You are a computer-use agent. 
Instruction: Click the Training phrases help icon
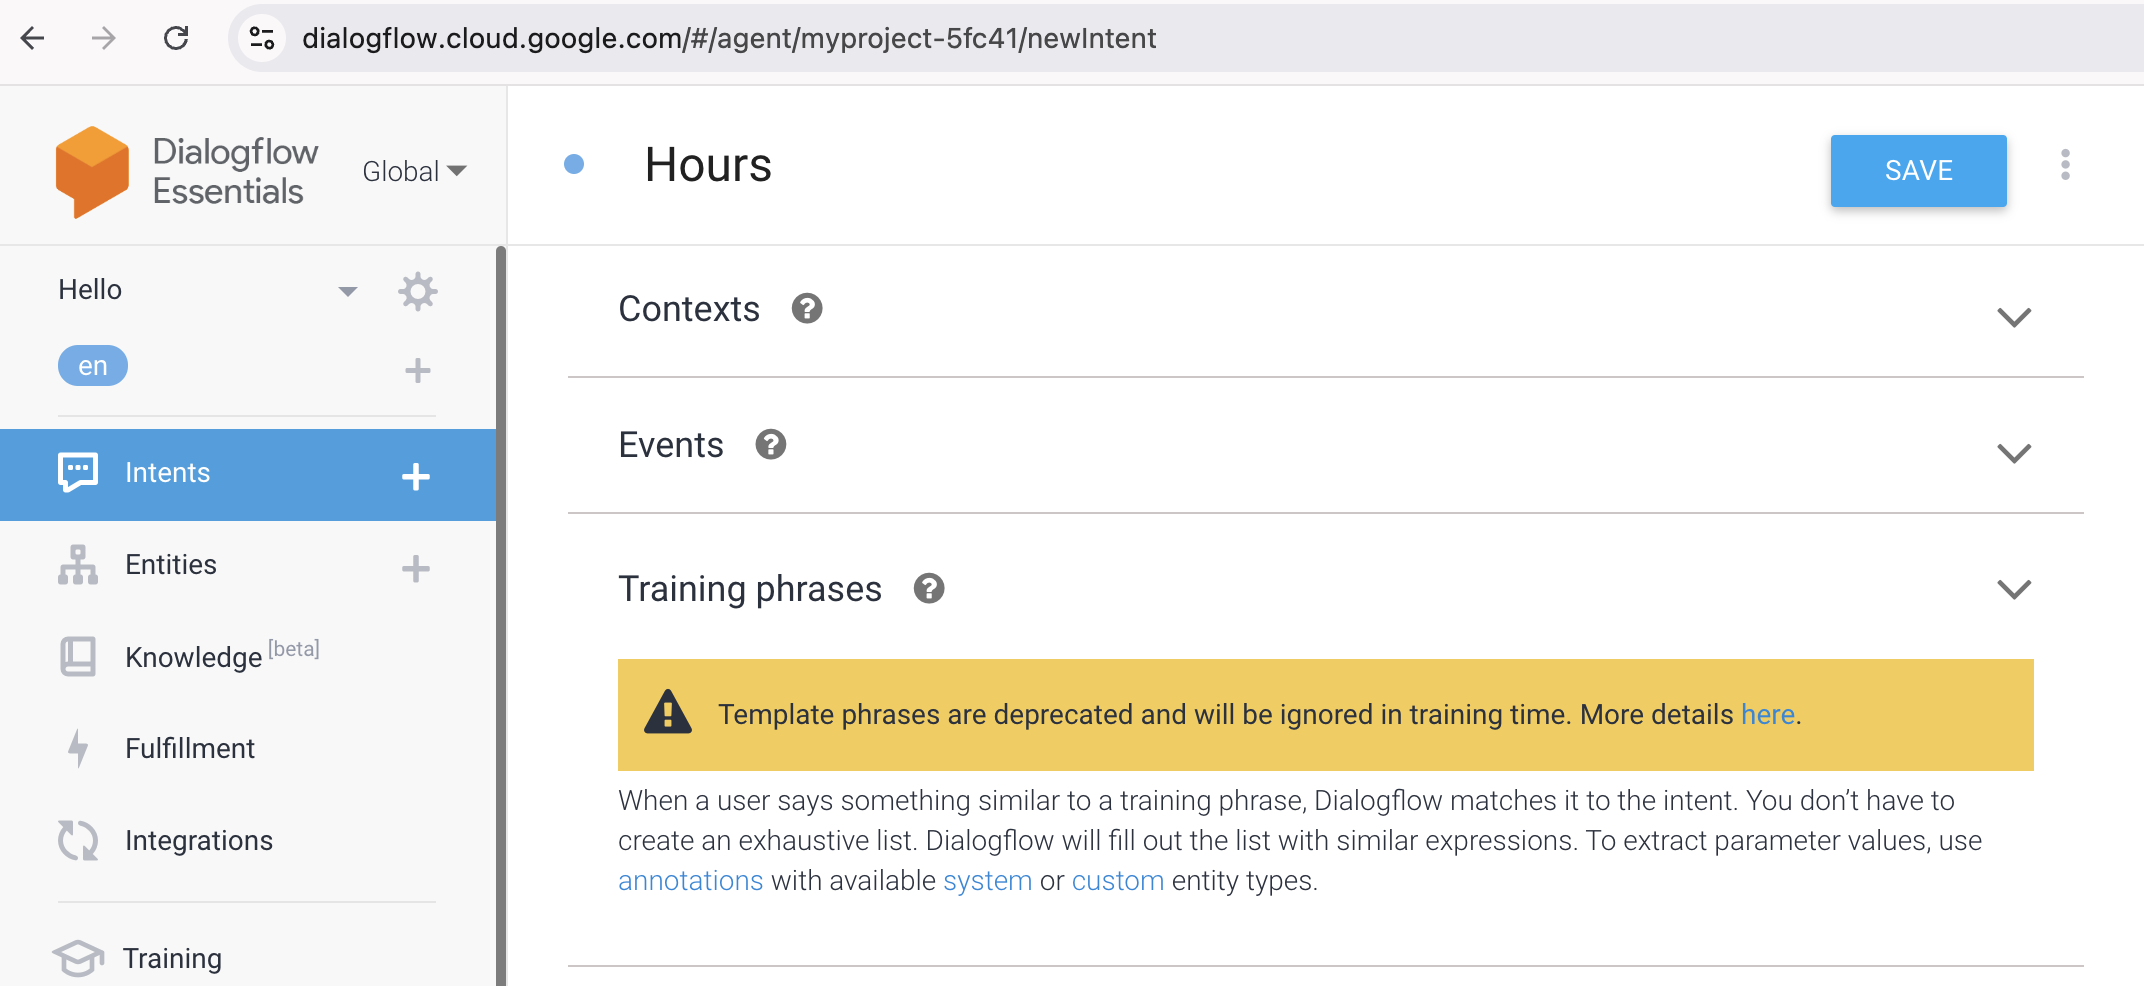(x=929, y=589)
